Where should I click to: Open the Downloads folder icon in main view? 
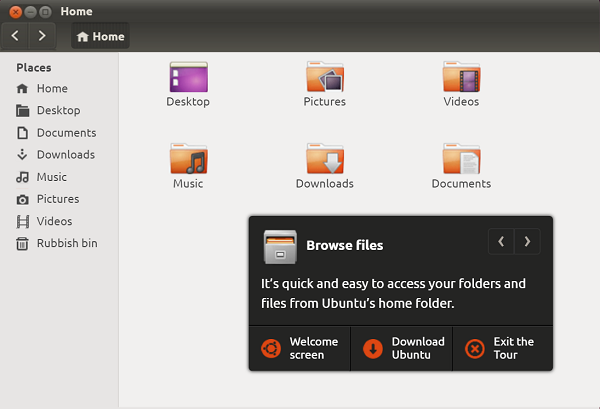pos(325,159)
